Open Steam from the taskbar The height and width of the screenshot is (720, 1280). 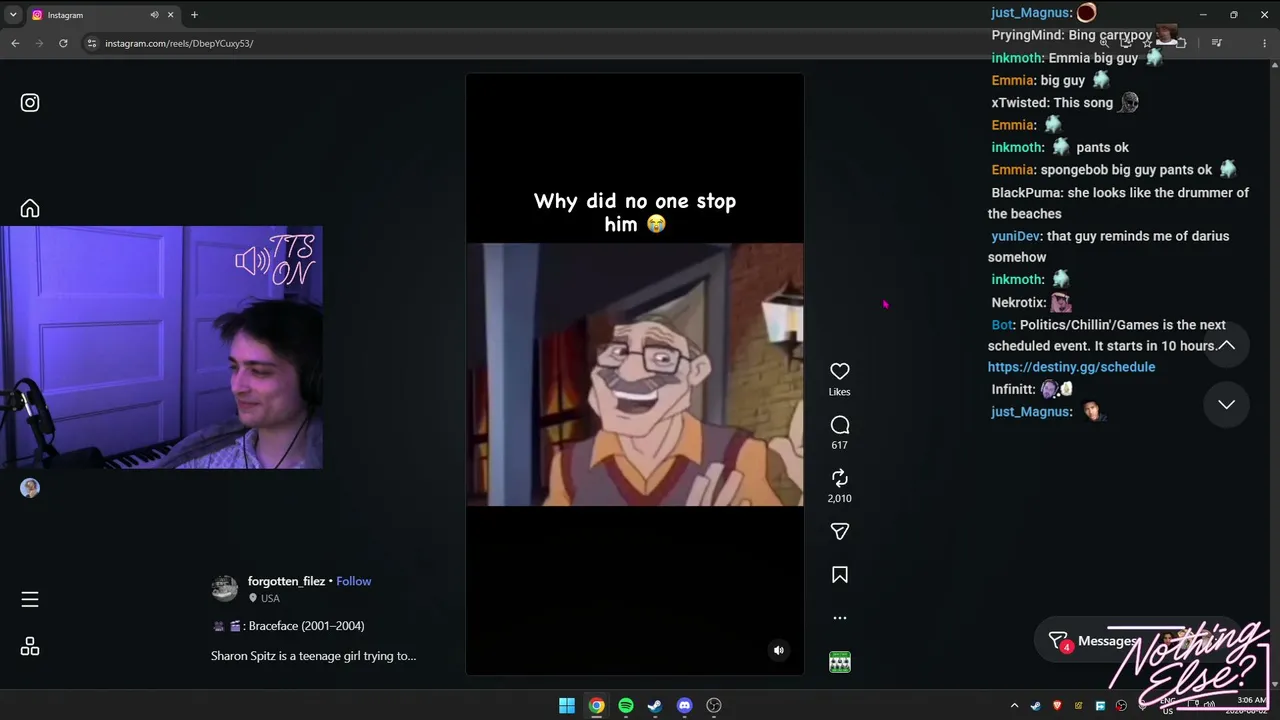(655, 706)
